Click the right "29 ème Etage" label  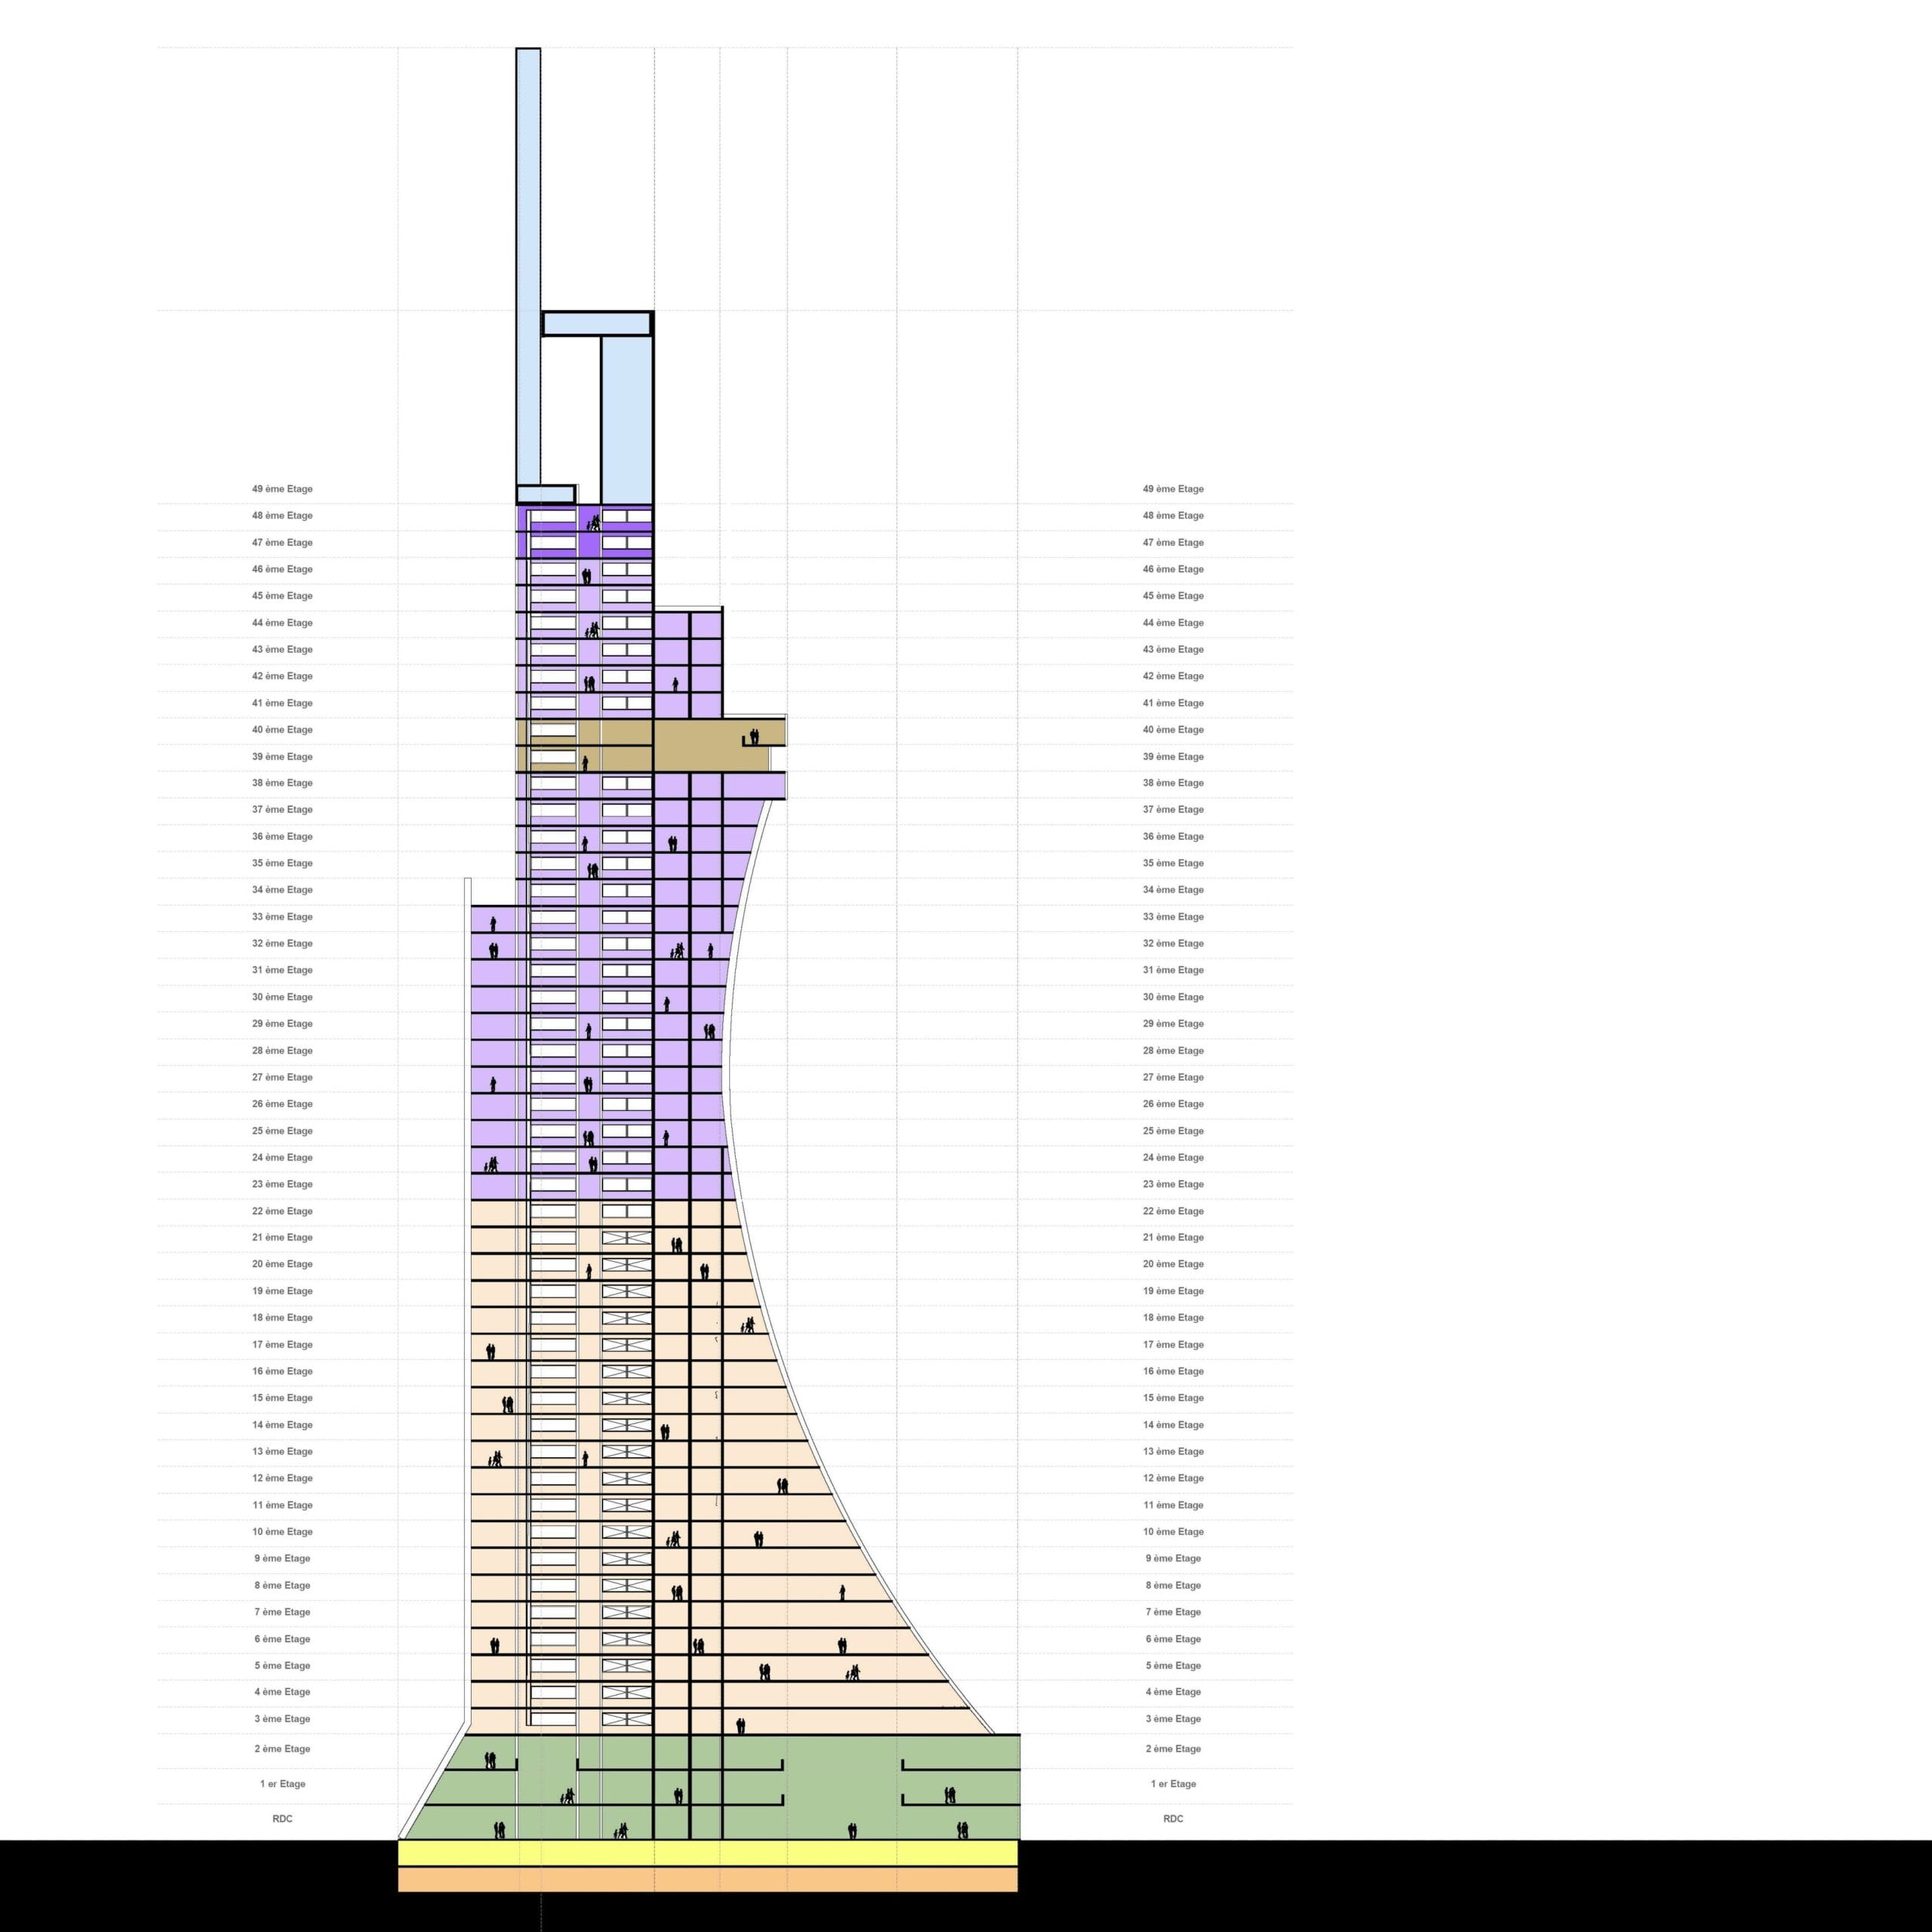[x=1173, y=1024]
